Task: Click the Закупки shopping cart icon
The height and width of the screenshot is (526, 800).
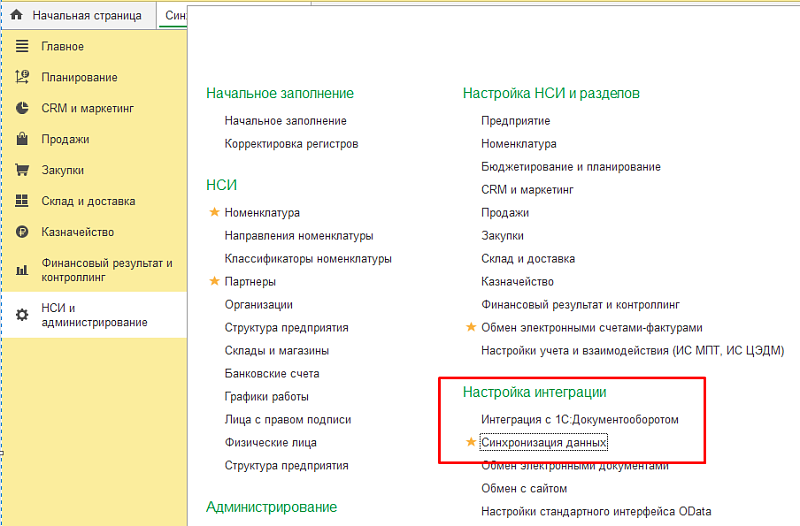Action: pos(22,170)
